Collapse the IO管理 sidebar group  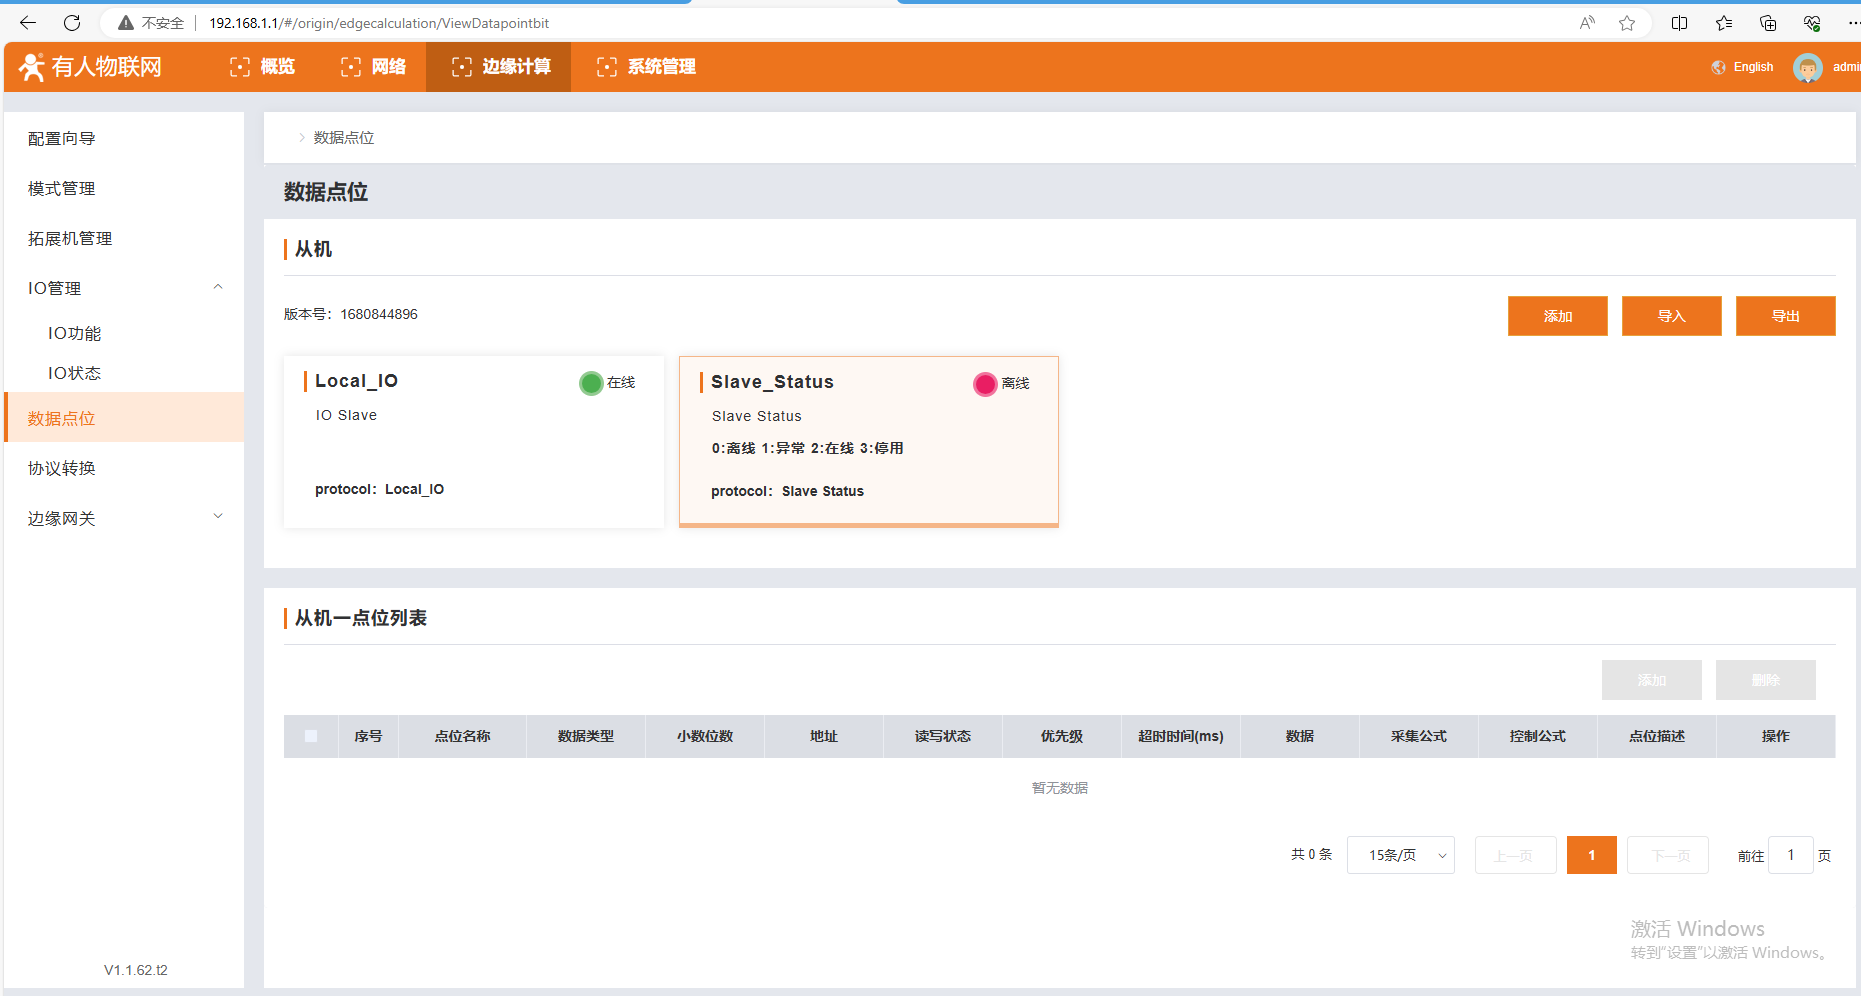click(124, 288)
